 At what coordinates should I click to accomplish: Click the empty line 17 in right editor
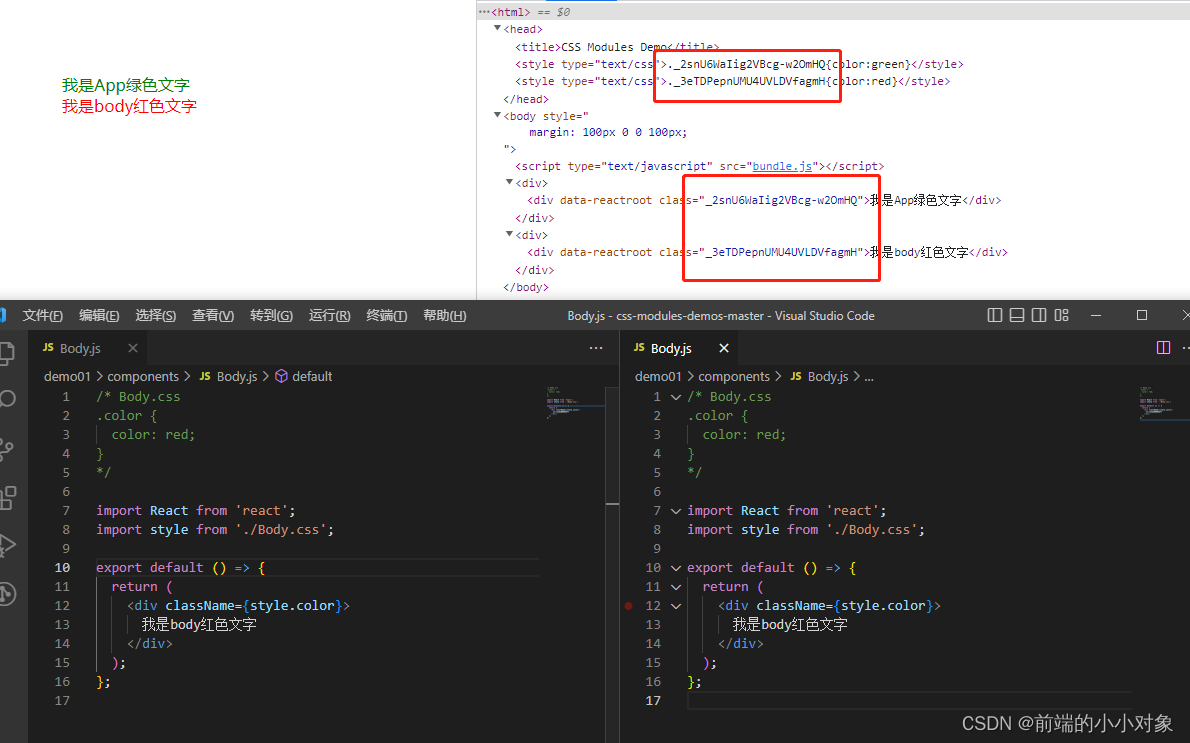coord(909,700)
